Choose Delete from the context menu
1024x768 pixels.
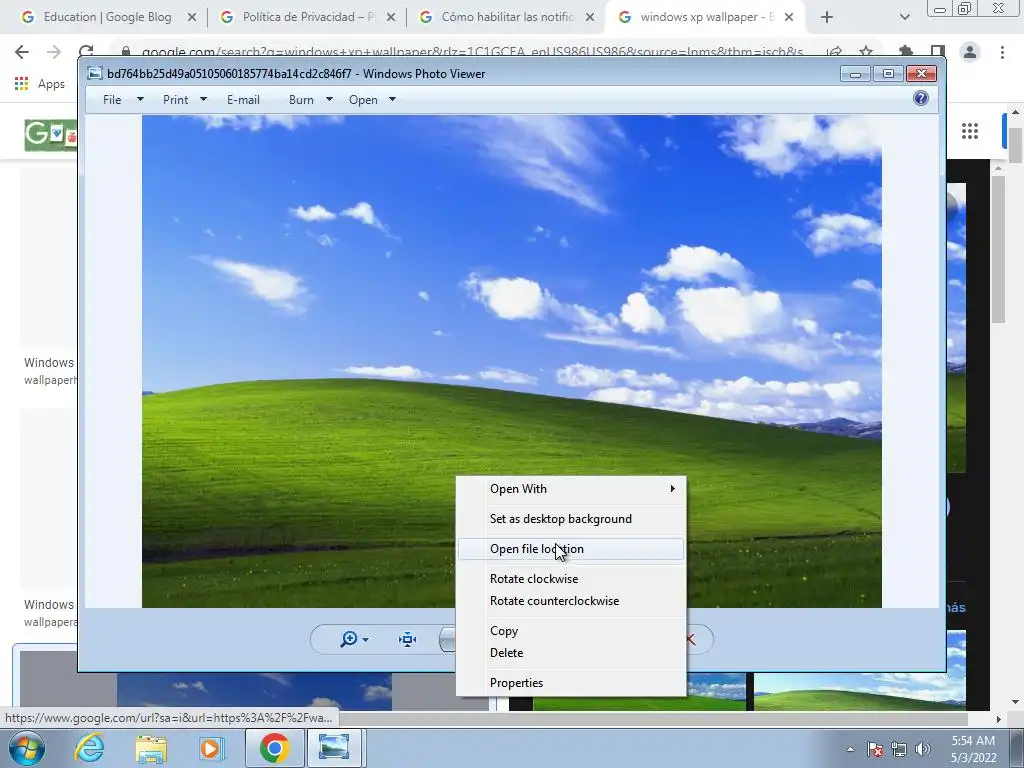click(x=571, y=652)
